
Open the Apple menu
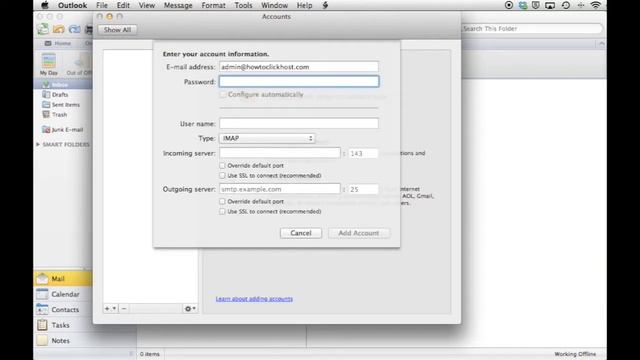pyautogui.click(x=45, y=5)
